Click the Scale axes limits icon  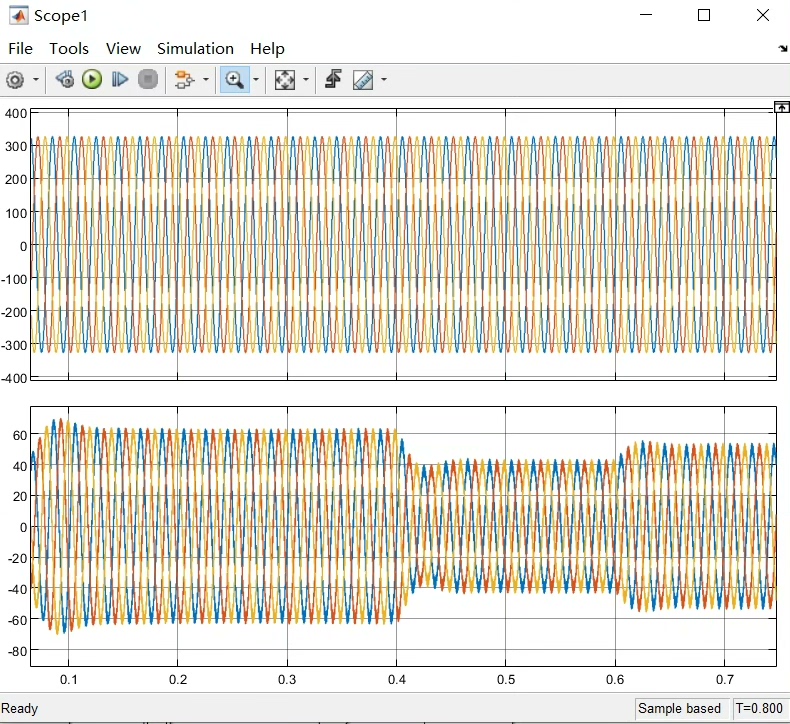pos(285,80)
